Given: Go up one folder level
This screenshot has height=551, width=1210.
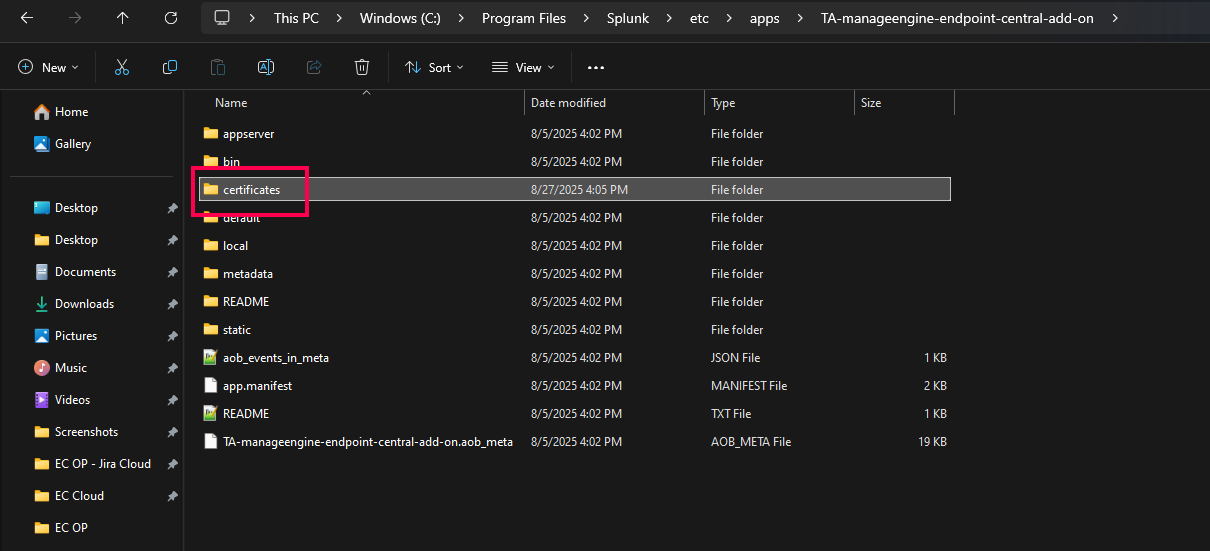Looking at the screenshot, I should (122, 18).
